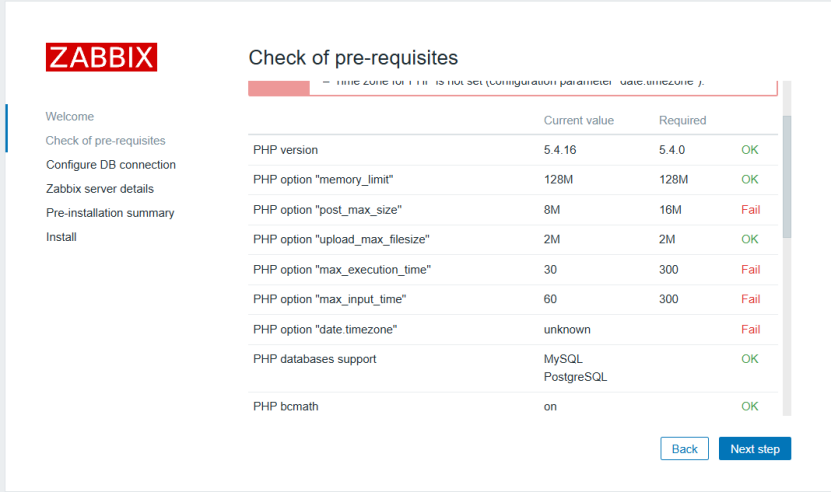
Task: Select Welcome step in sidebar
Action: coord(70,117)
